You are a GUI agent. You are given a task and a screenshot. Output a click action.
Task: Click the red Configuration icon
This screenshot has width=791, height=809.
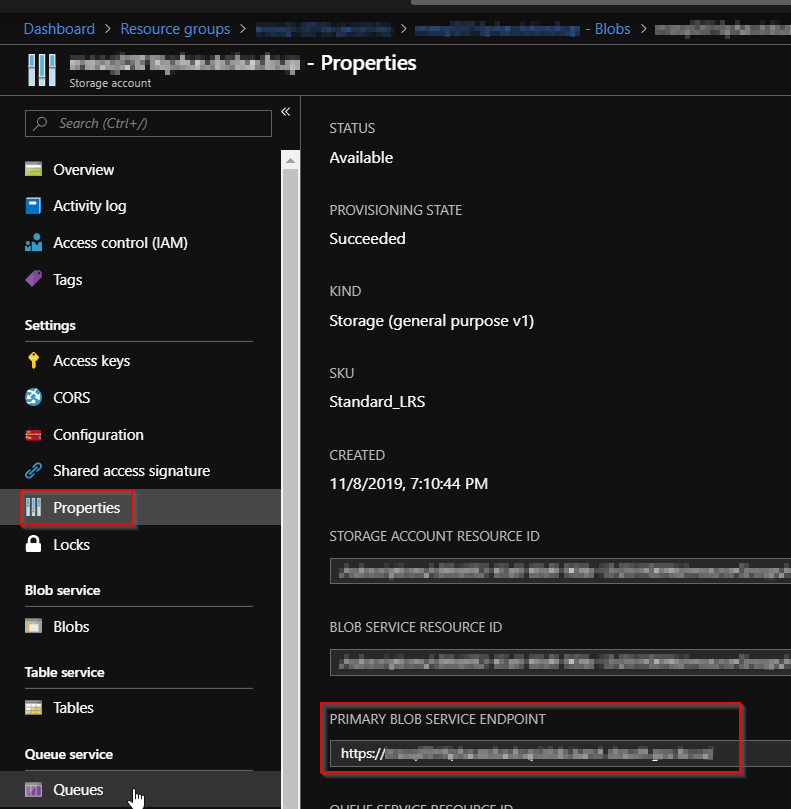coord(34,435)
